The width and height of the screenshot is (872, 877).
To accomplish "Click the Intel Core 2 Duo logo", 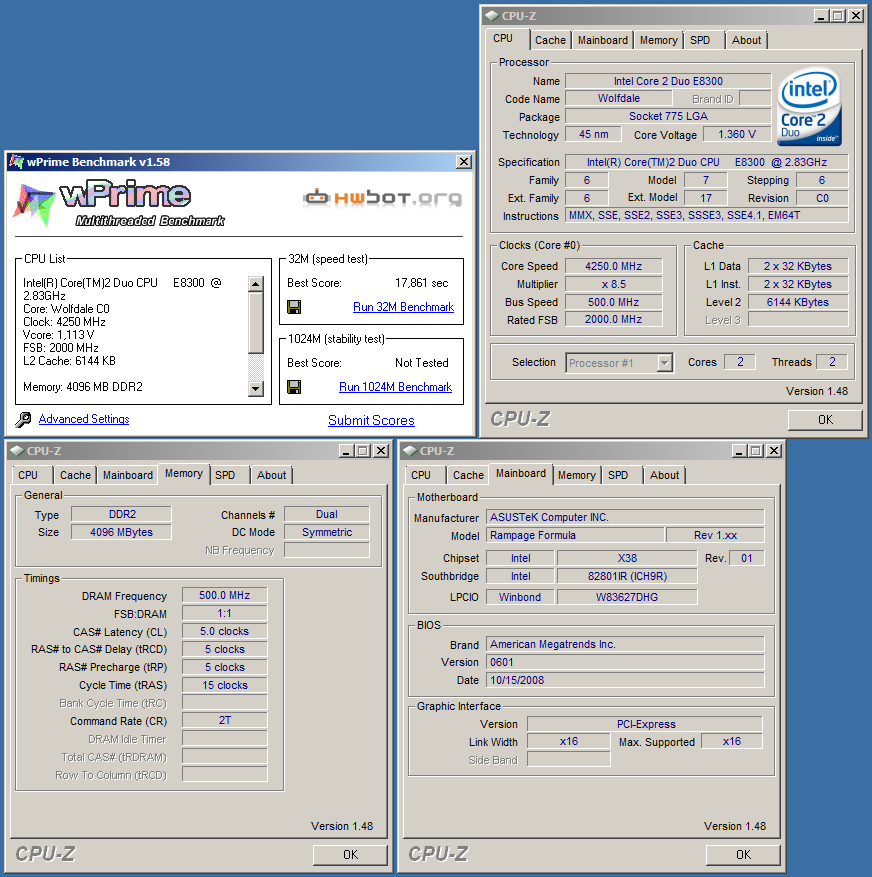I will click(810, 106).
